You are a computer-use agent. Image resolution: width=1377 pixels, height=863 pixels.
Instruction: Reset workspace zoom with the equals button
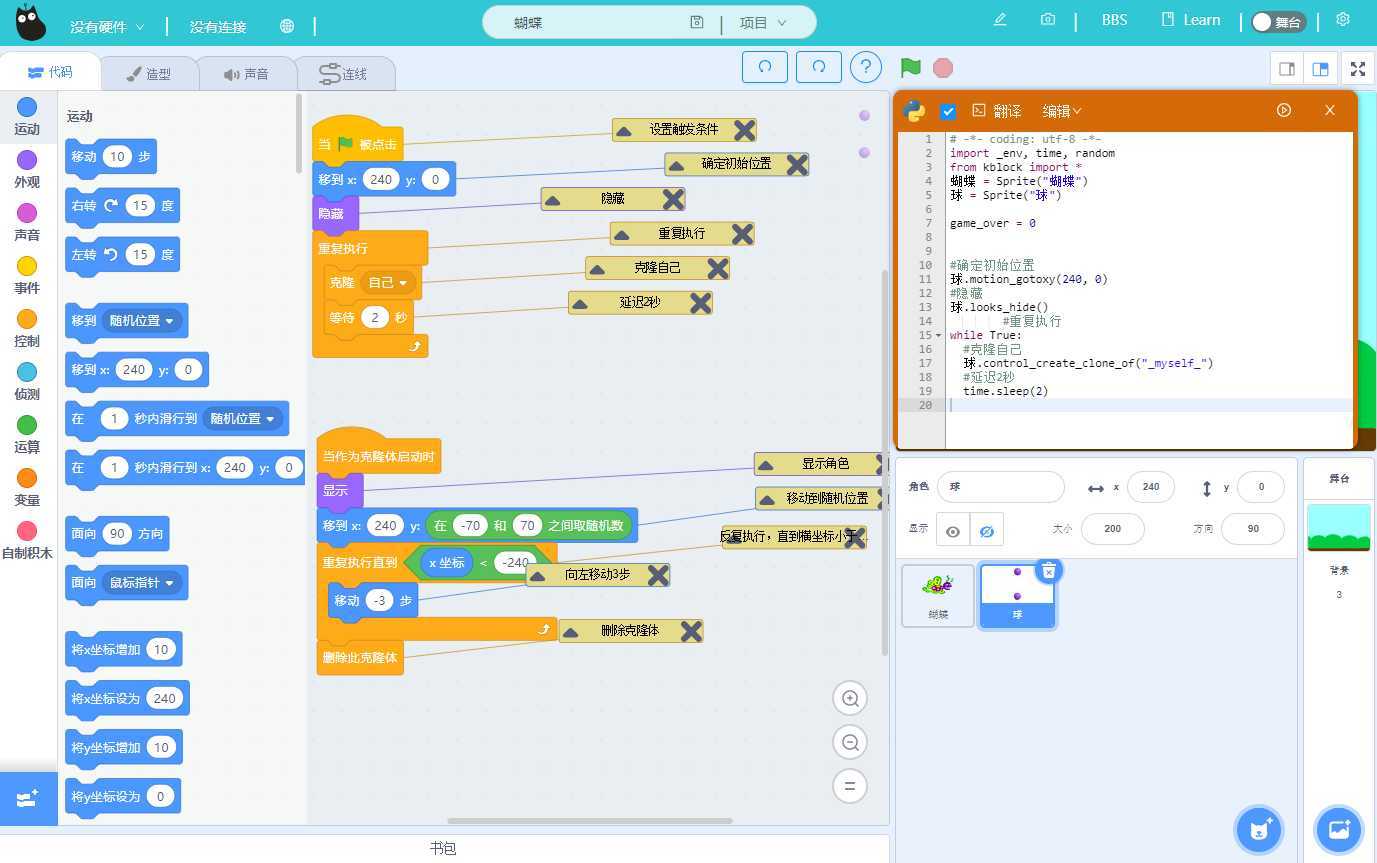[850, 786]
